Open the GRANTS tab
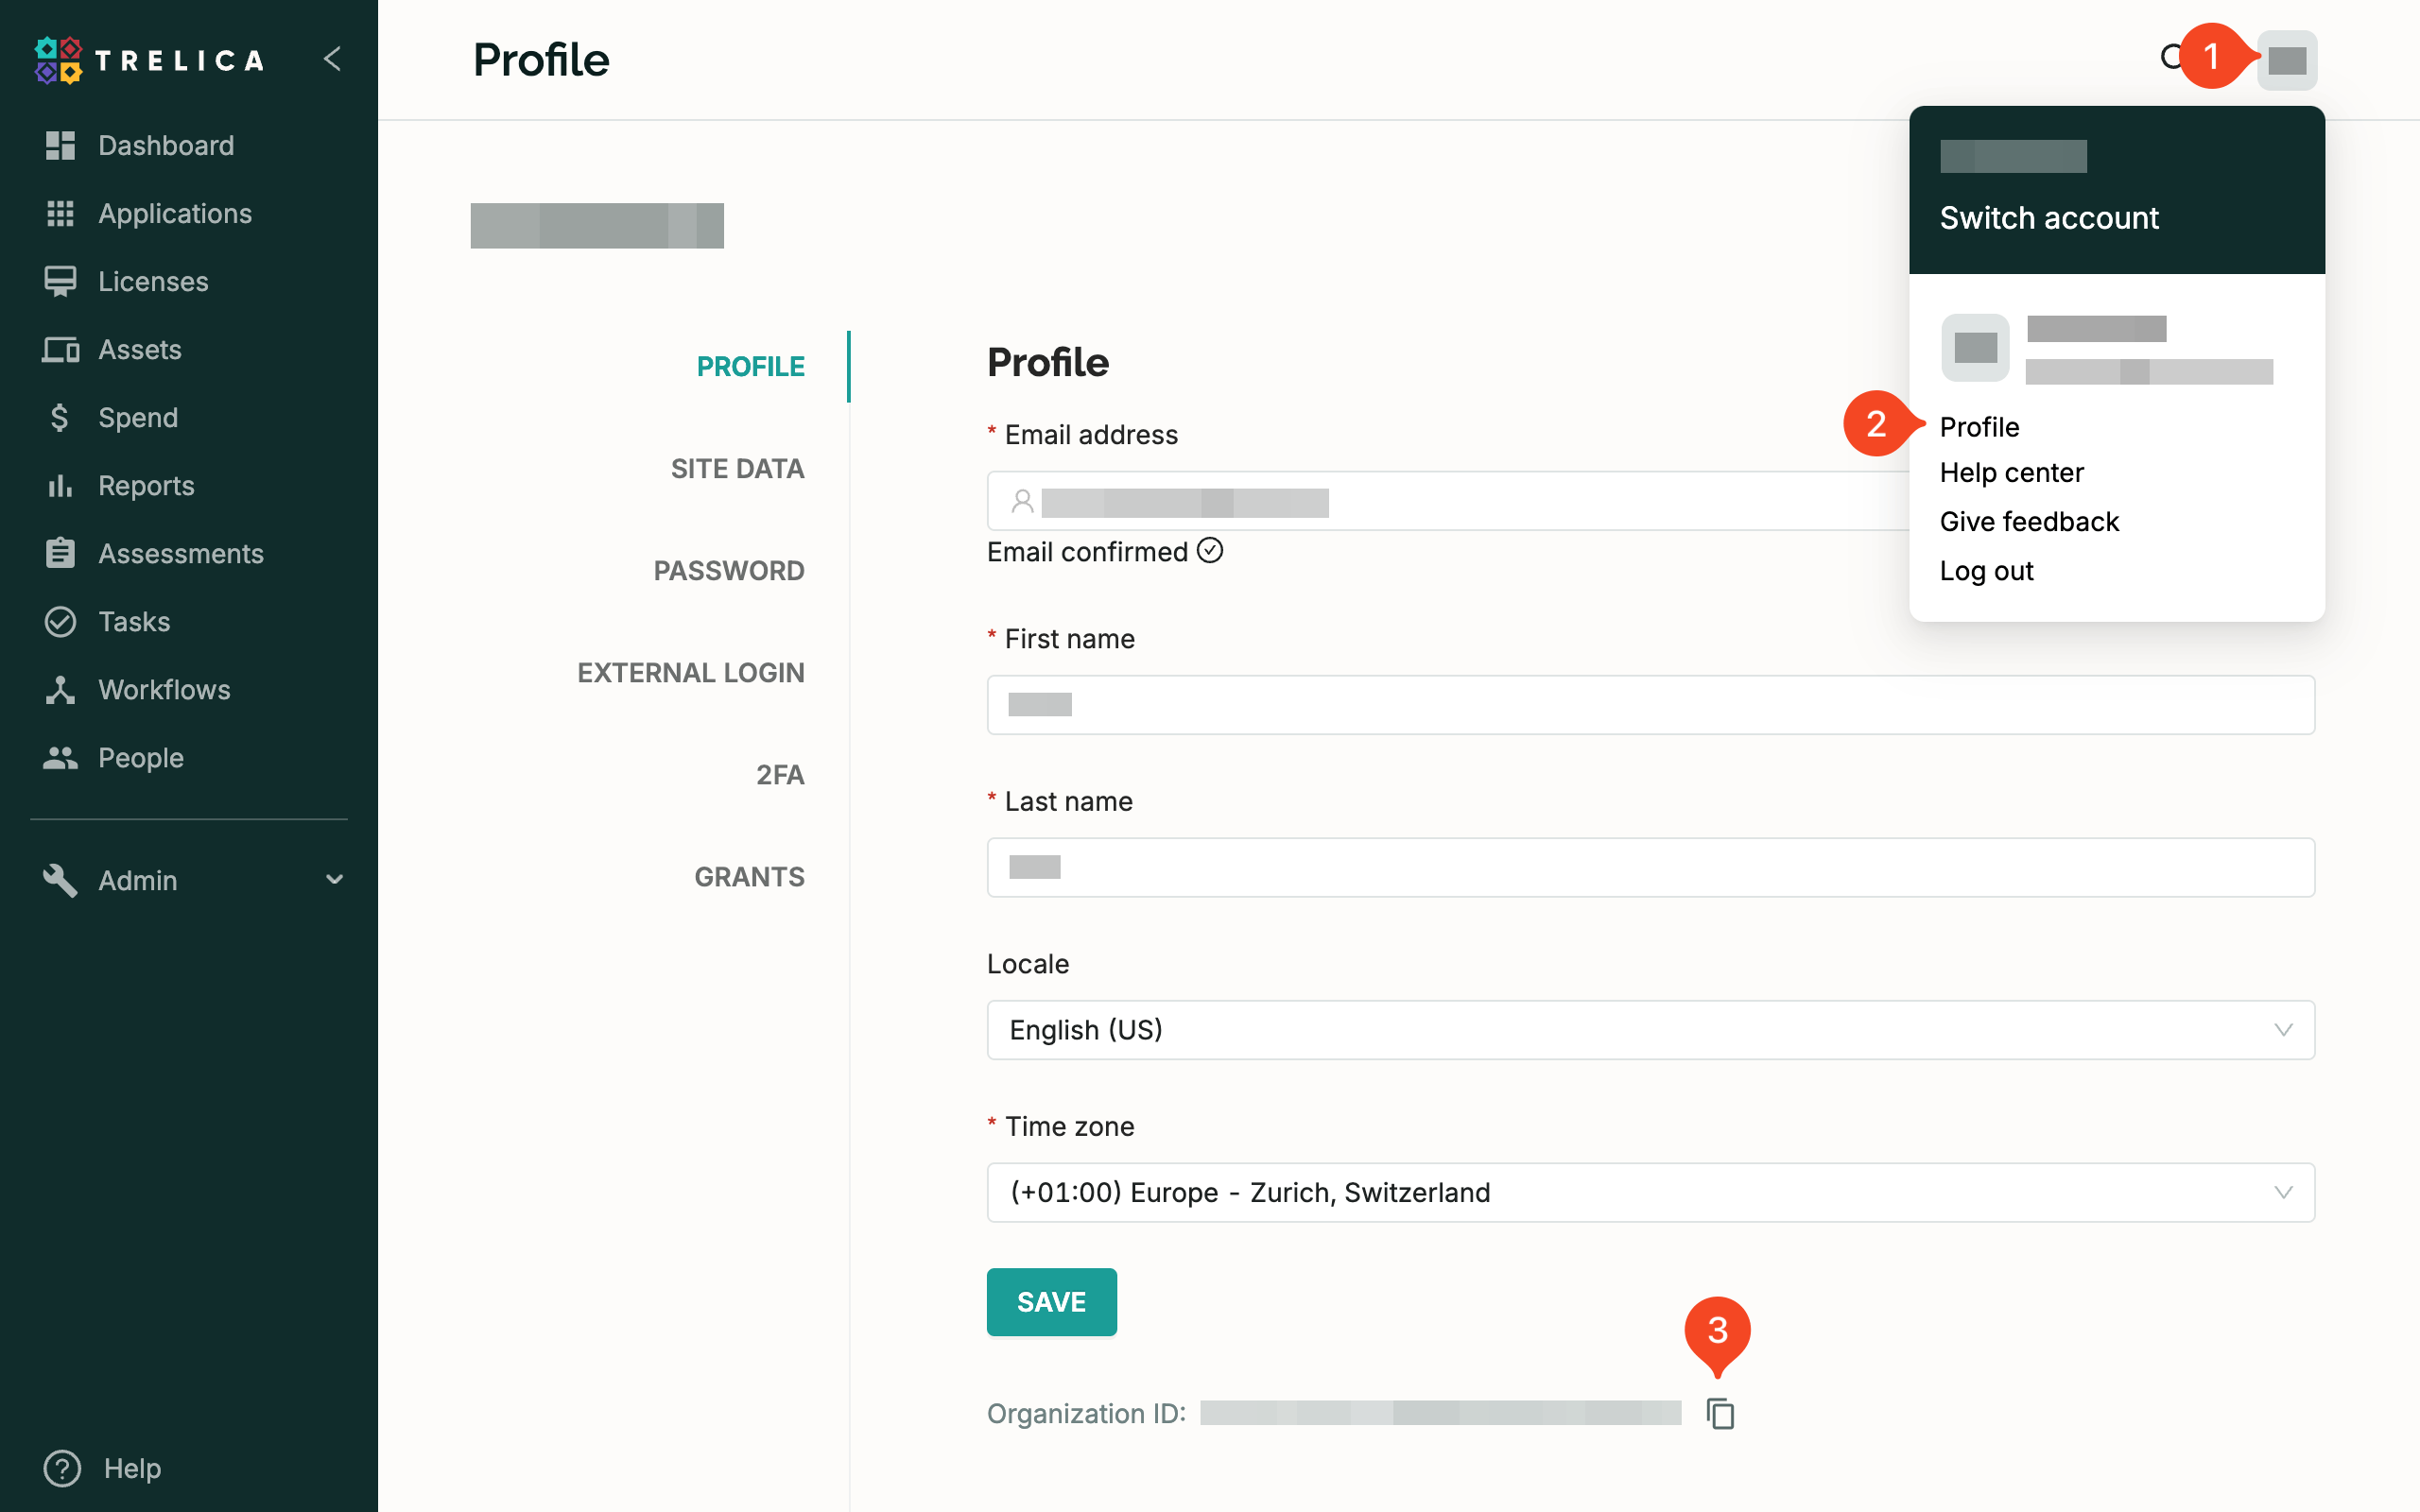 pos(749,876)
